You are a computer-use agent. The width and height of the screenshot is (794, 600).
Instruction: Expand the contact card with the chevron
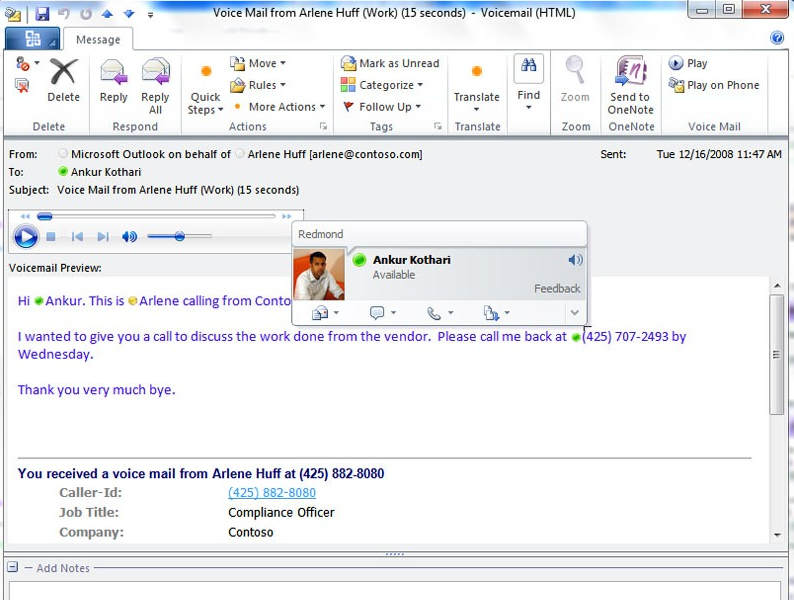point(574,312)
